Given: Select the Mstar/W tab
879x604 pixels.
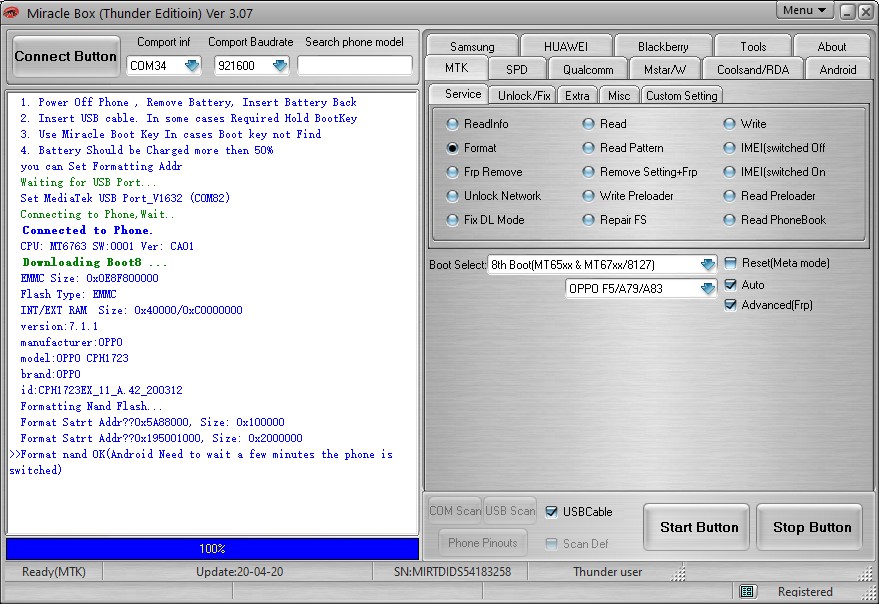Looking at the screenshot, I should [664, 70].
